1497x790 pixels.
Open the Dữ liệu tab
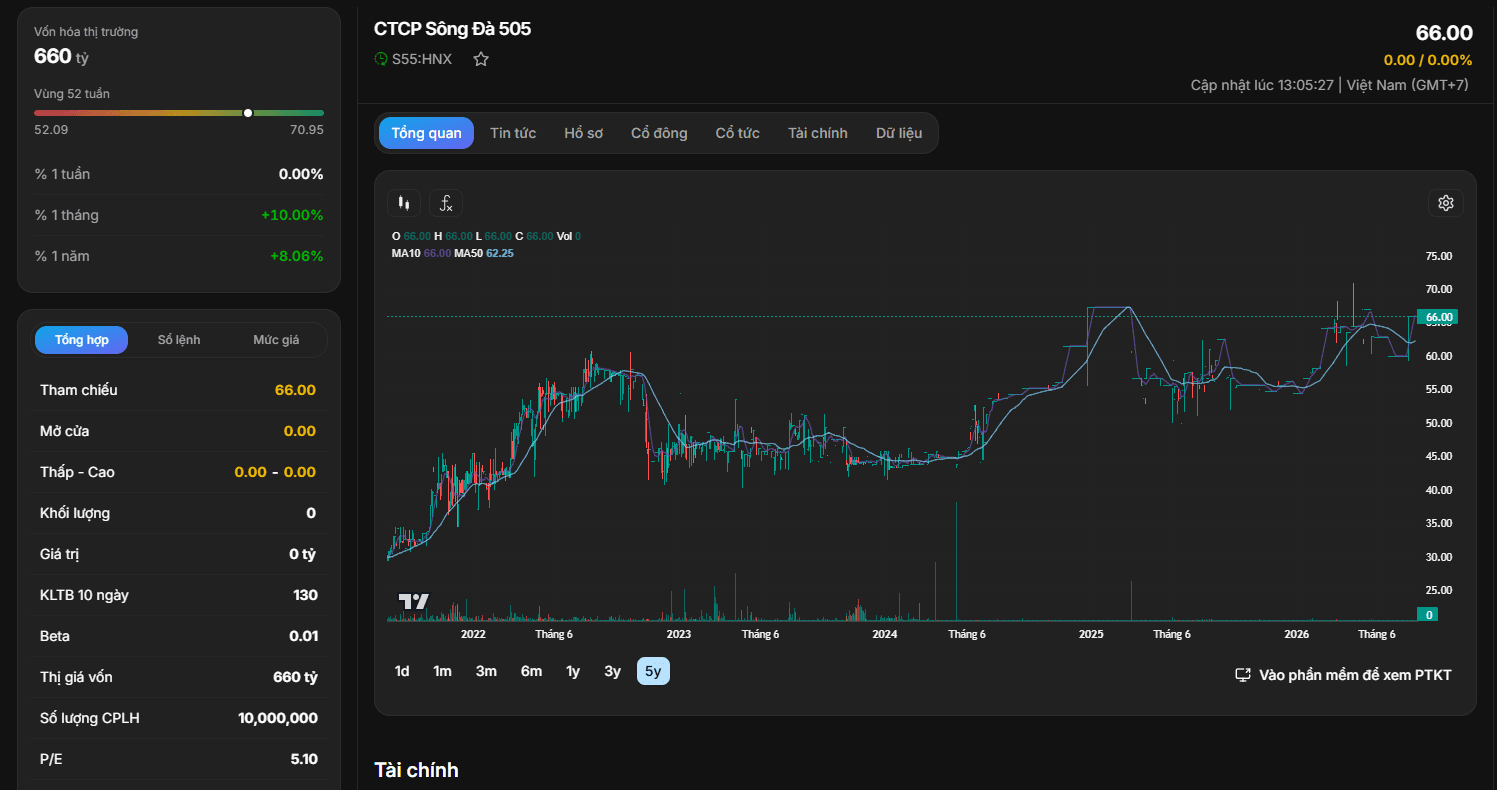(899, 133)
